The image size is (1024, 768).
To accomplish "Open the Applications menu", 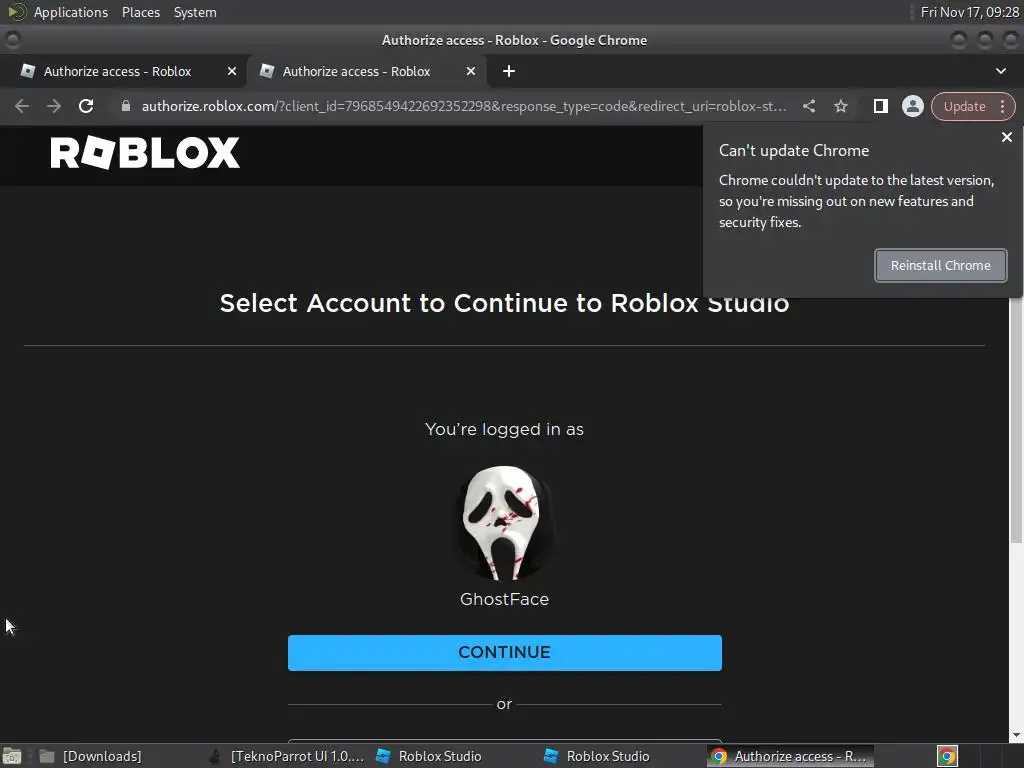I will tap(71, 12).
